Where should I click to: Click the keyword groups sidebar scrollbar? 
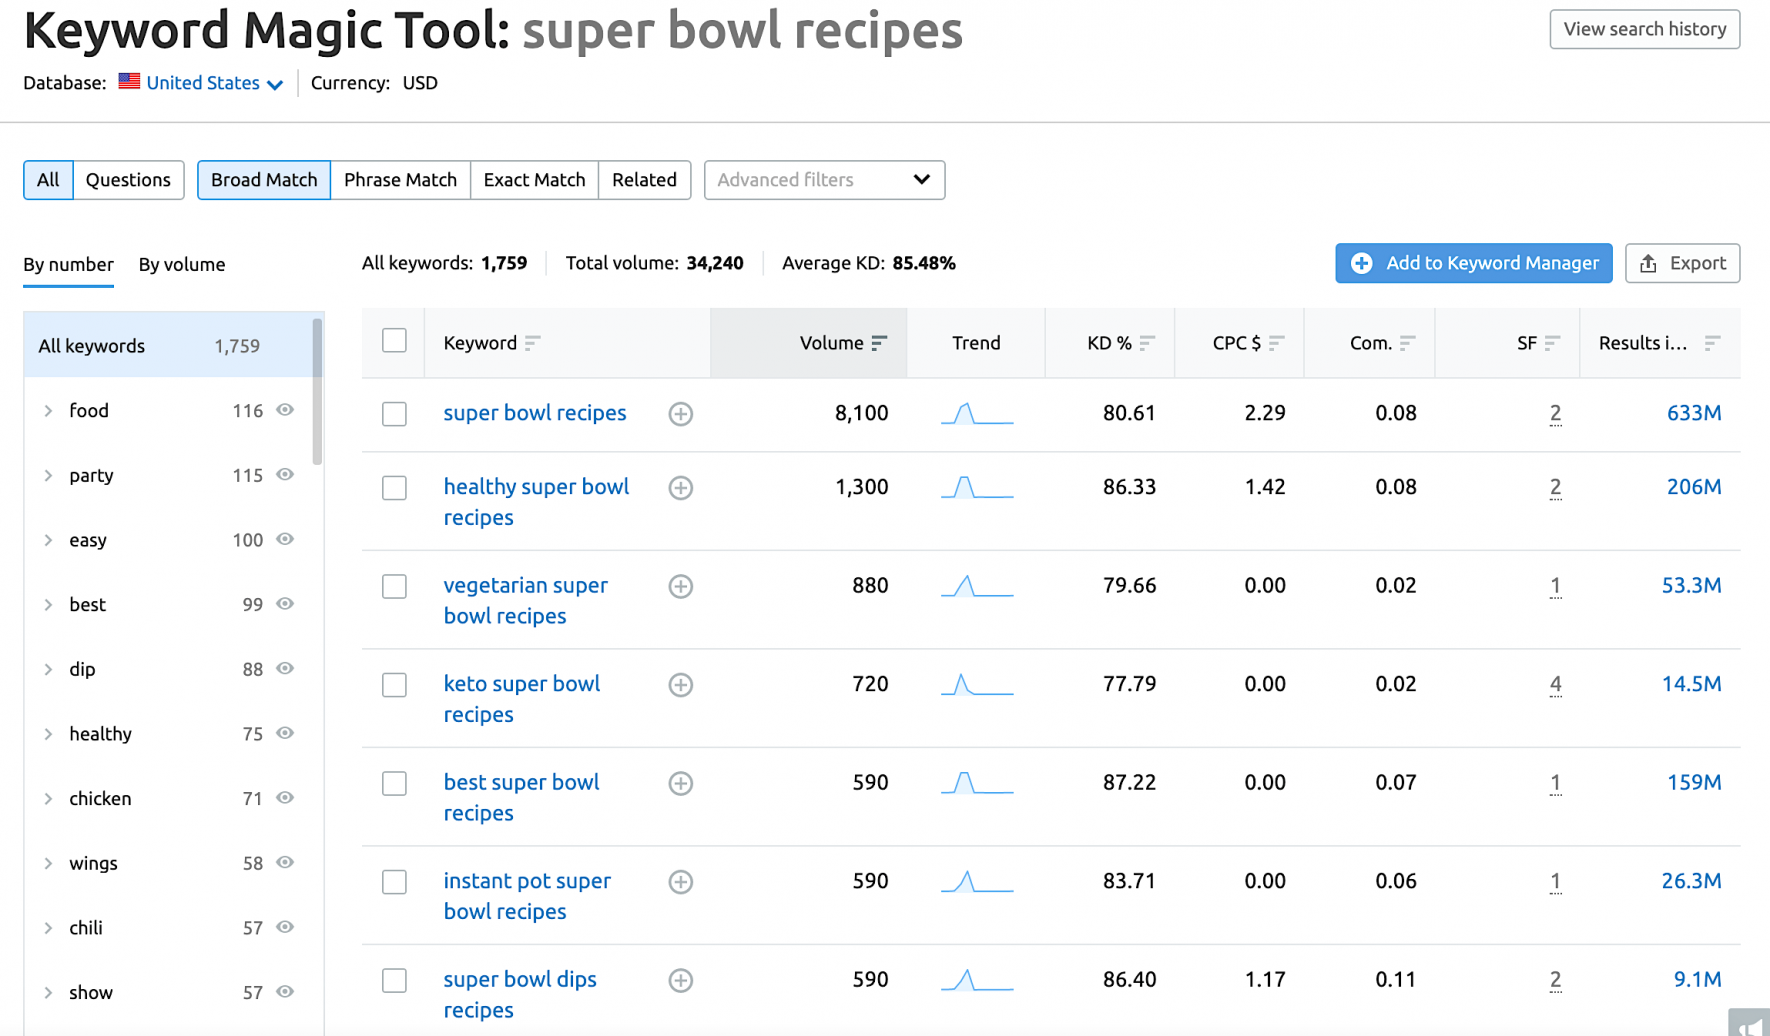(x=318, y=392)
